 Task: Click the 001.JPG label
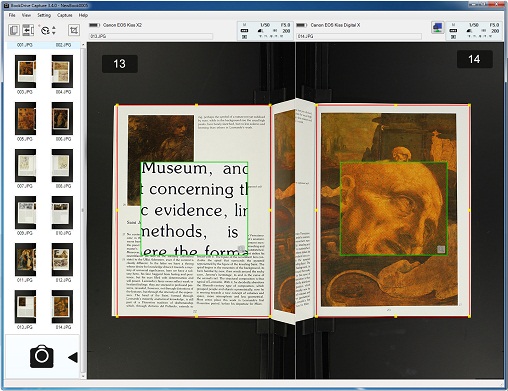(25, 45)
